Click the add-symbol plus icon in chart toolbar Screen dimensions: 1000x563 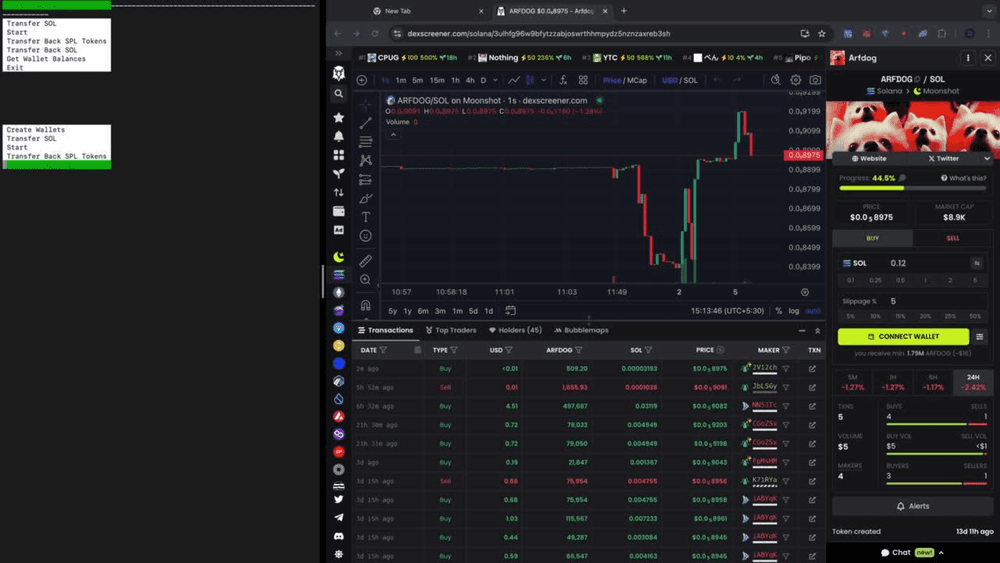362,80
